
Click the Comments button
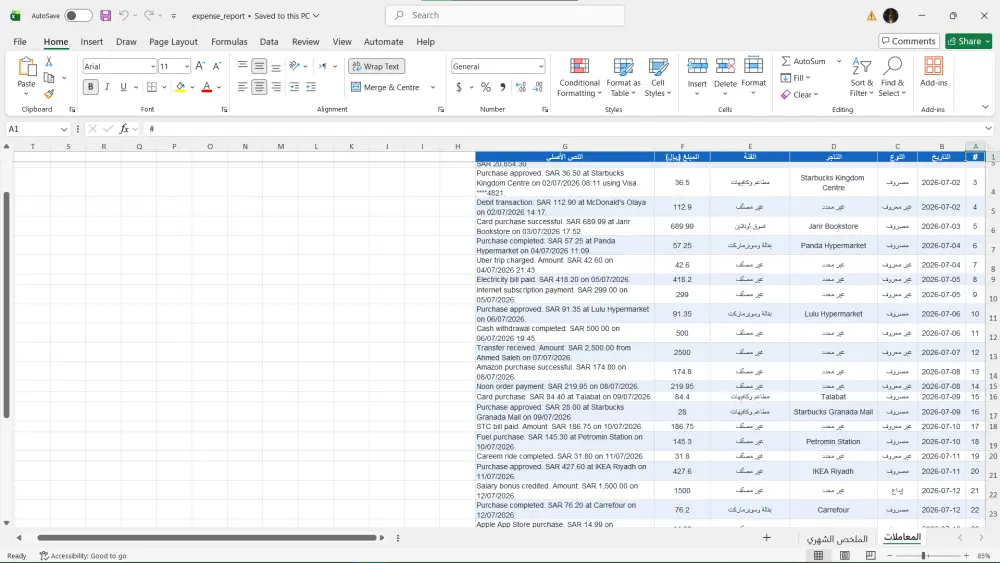point(909,41)
